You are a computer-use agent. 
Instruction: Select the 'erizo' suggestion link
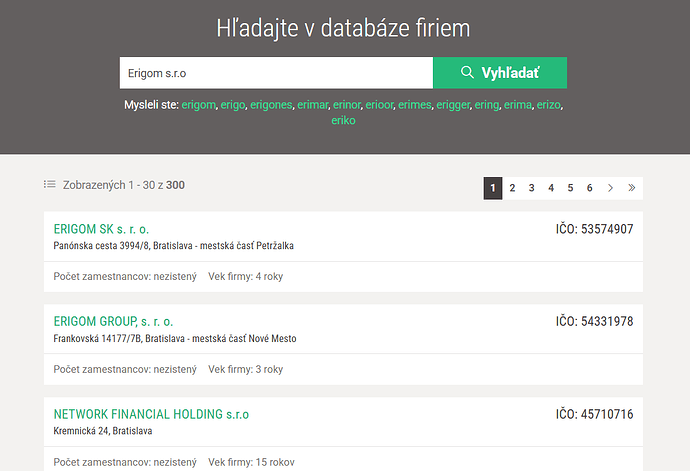549,104
